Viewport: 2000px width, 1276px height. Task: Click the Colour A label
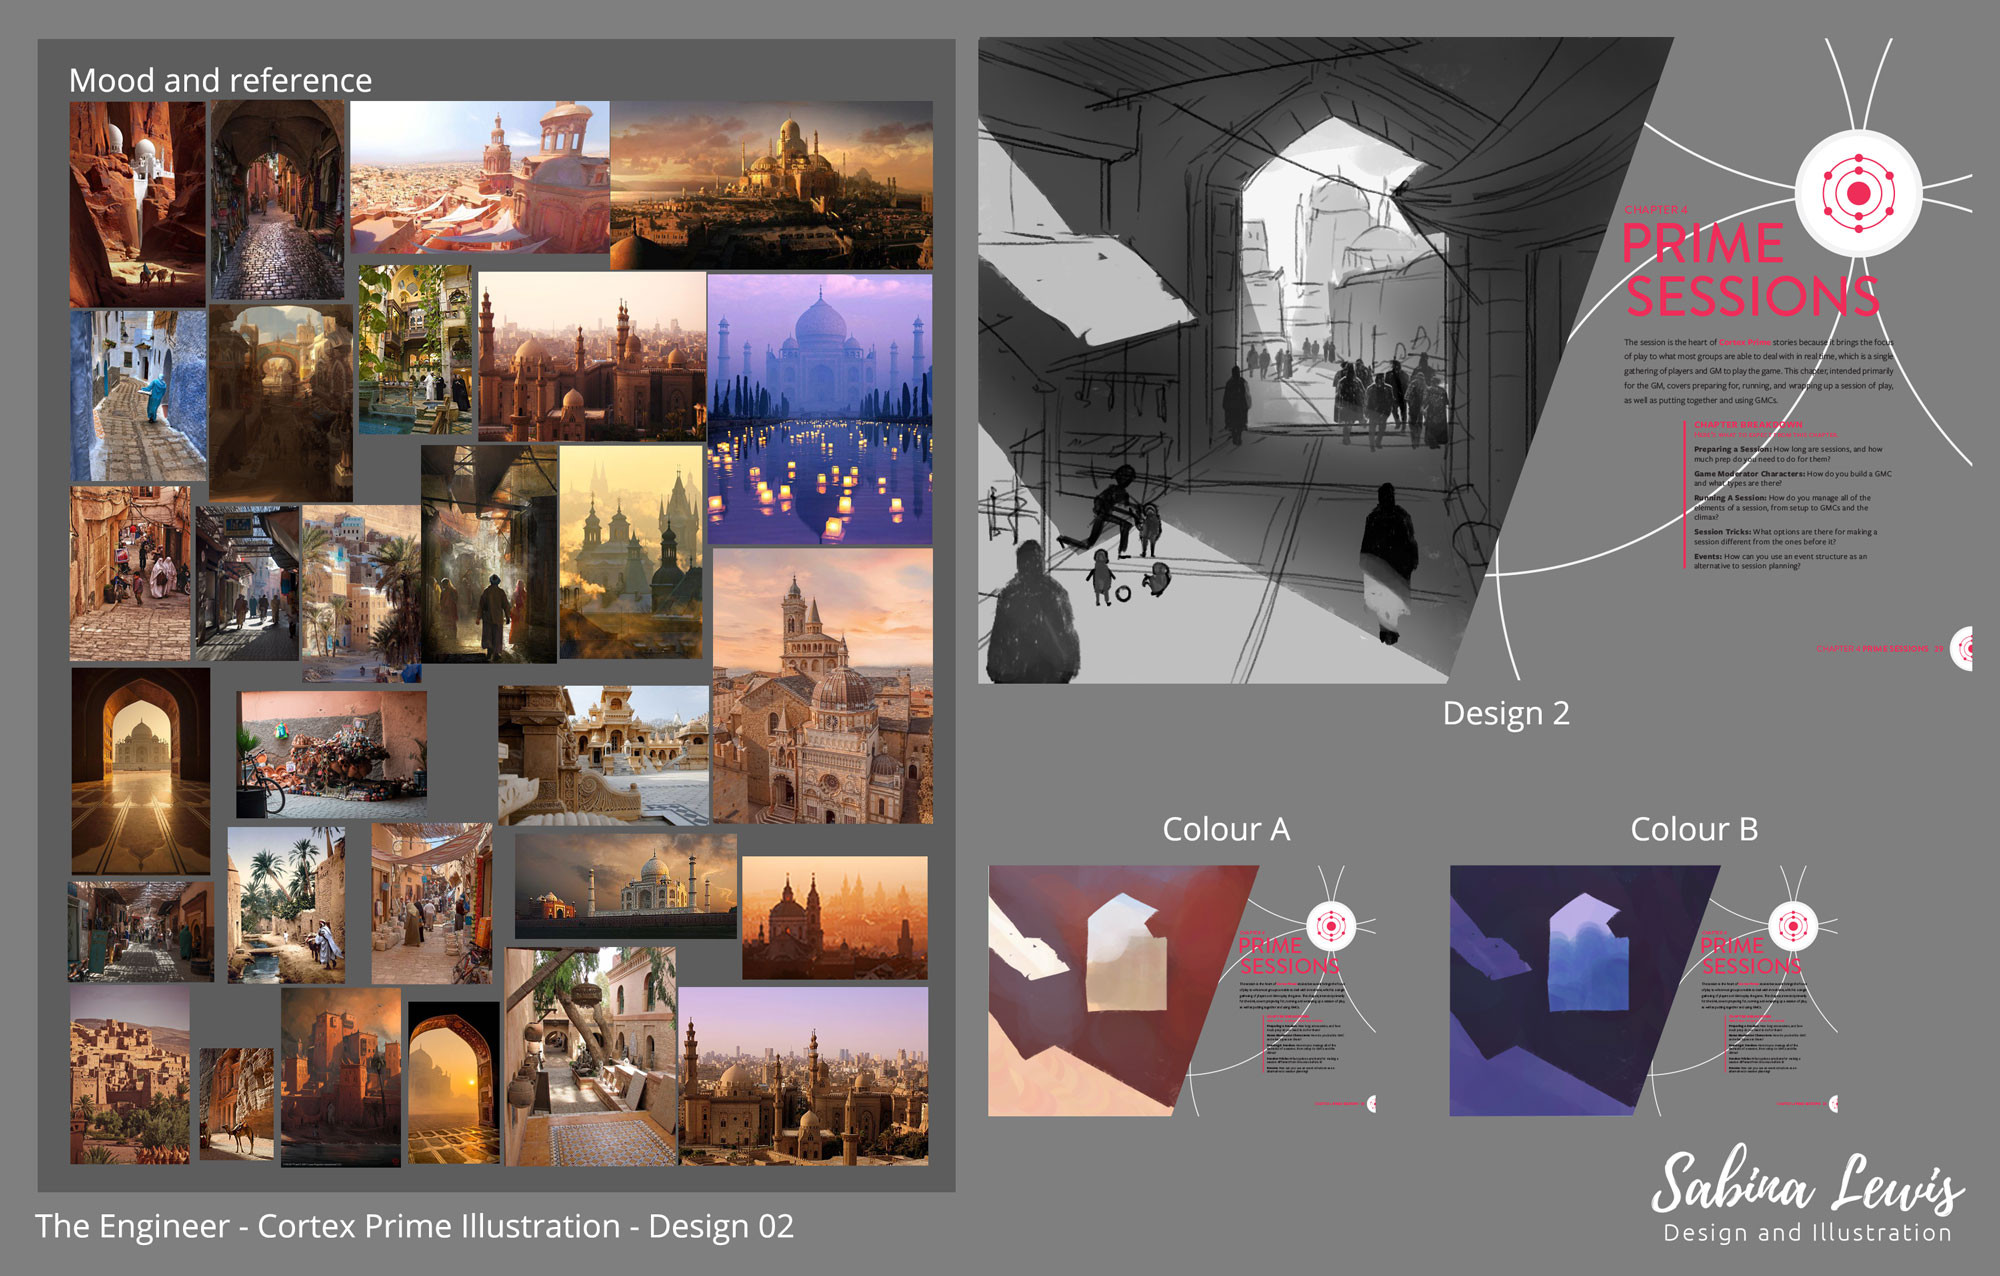pos(1225,829)
